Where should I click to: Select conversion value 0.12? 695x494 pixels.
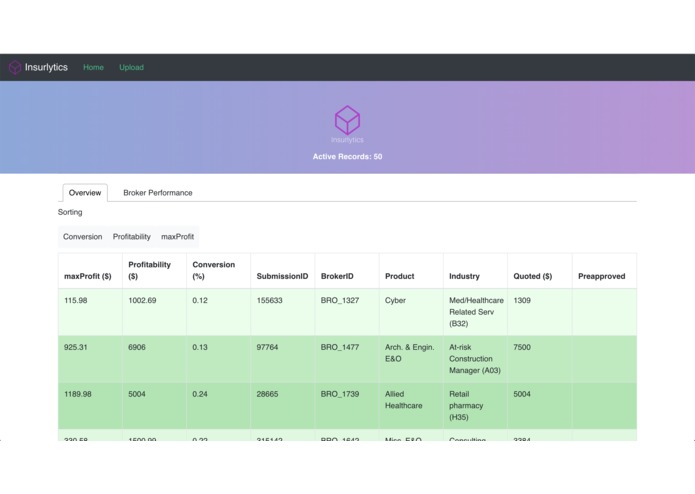tap(200, 300)
